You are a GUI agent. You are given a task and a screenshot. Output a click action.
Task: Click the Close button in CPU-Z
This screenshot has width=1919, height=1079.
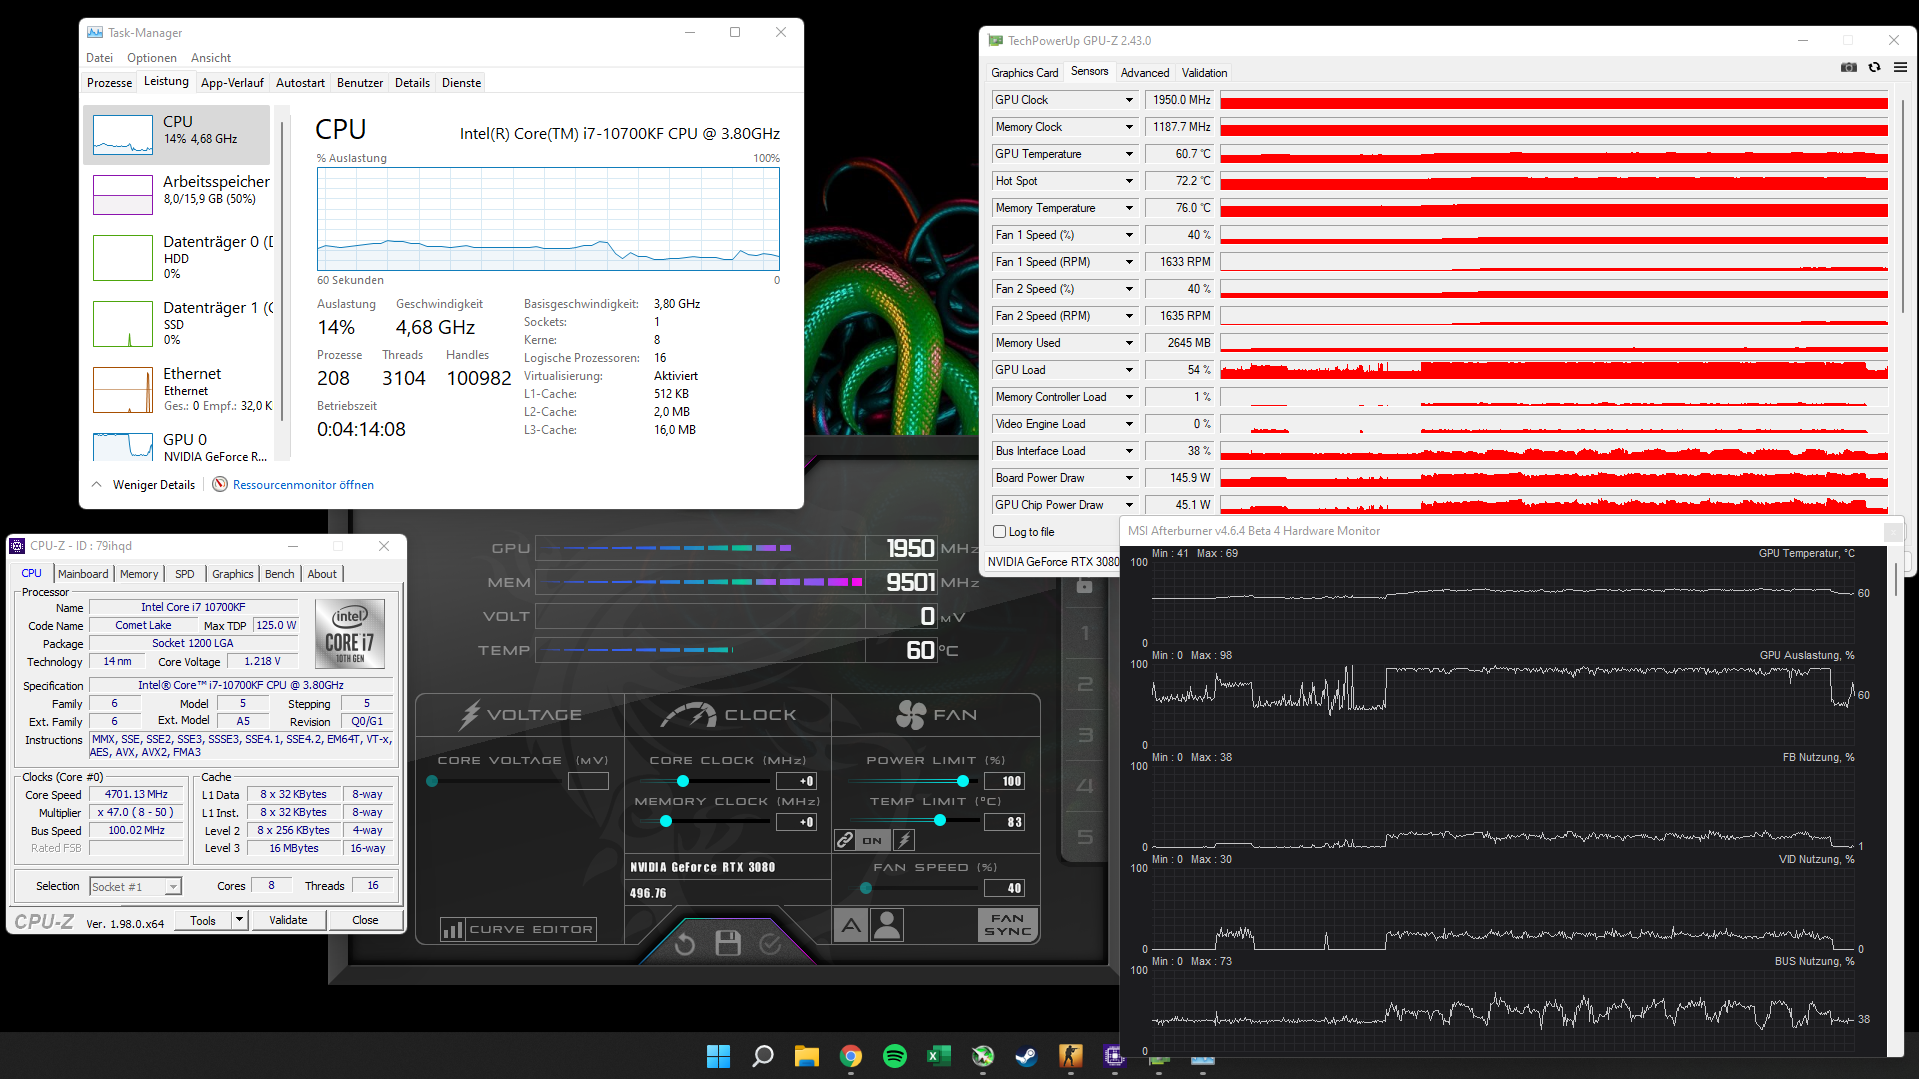pos(365,920)
